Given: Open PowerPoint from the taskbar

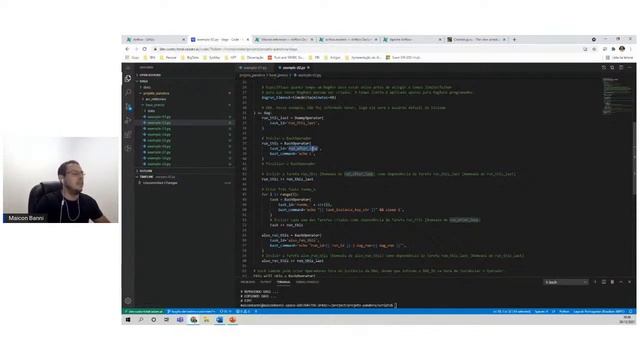Looking at the screenshot, I should [x=233, y=320].
